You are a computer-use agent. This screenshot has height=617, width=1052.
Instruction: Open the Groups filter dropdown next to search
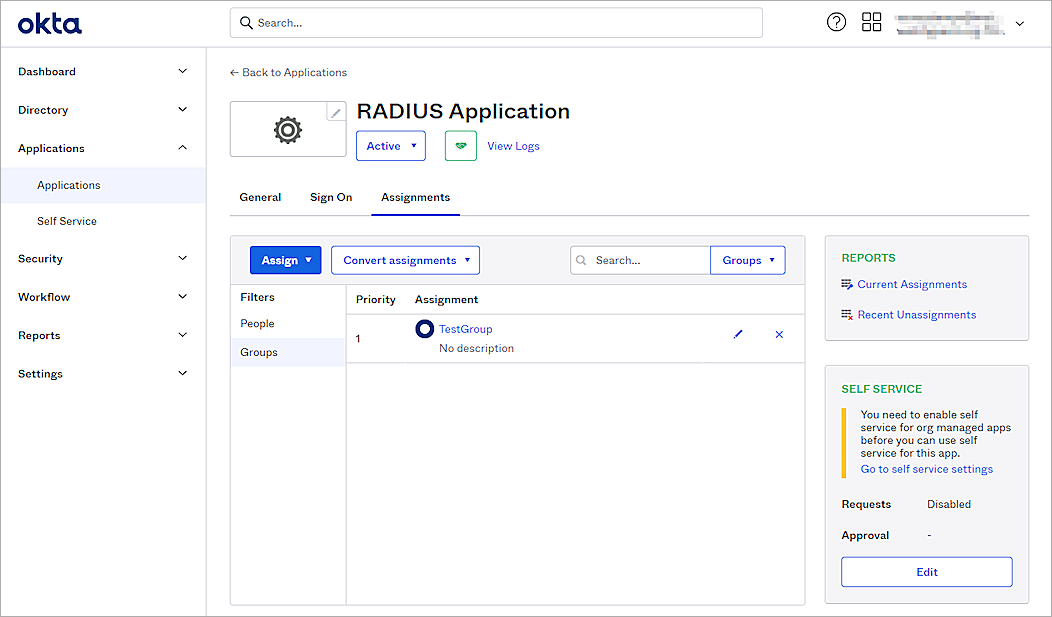pos(747,259)
